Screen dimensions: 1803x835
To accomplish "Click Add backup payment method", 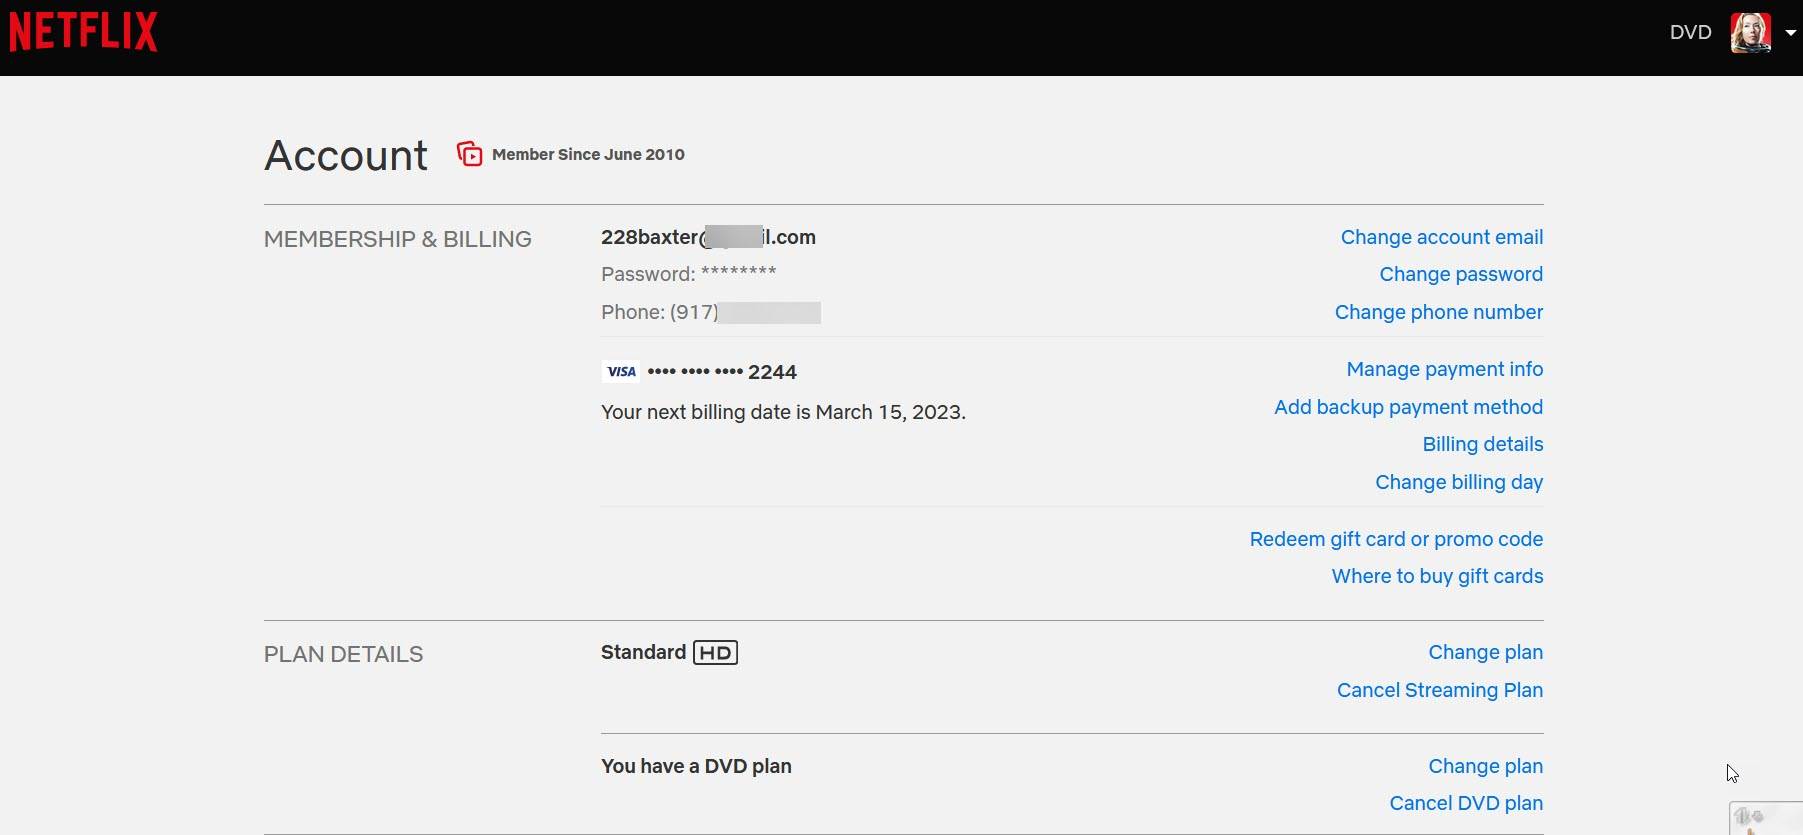I will pyautogui.click(x=1408, y=407).
